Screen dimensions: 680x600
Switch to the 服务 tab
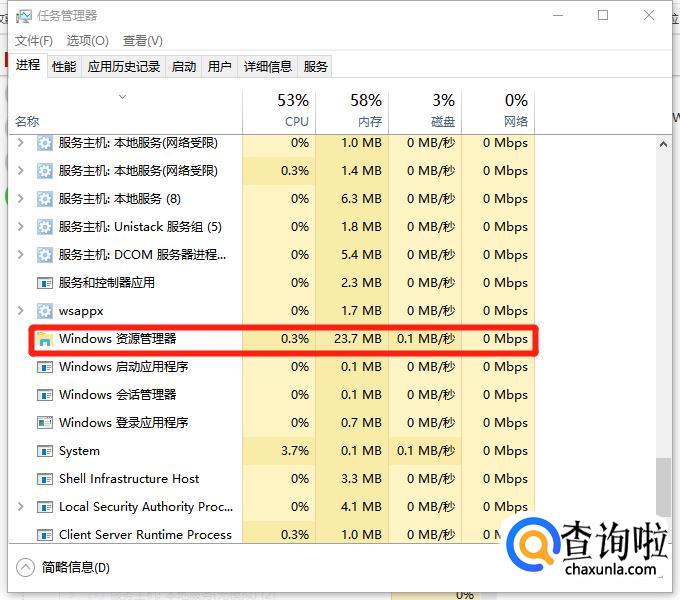click(315, 67)
